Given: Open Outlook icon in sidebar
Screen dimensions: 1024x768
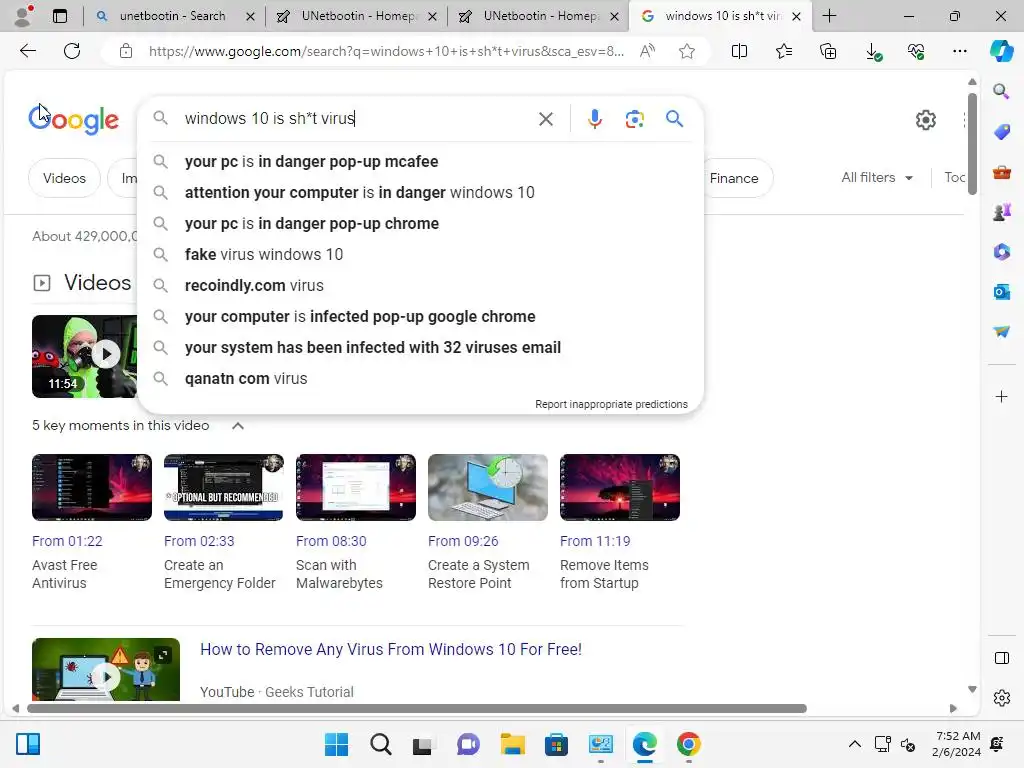Looking at the screenshot, I should pyautogui.click(x=1002, y=291).
